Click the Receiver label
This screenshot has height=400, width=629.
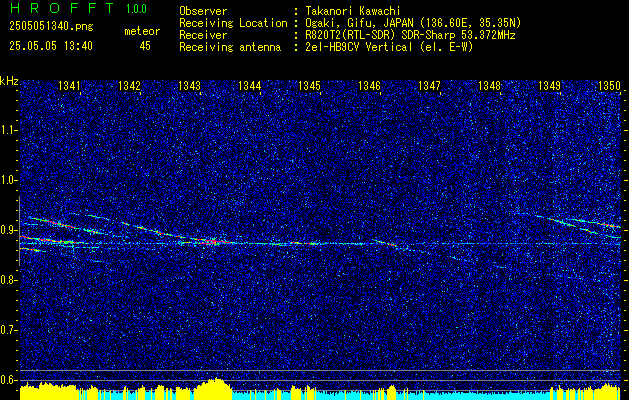[x=203, y=35]
